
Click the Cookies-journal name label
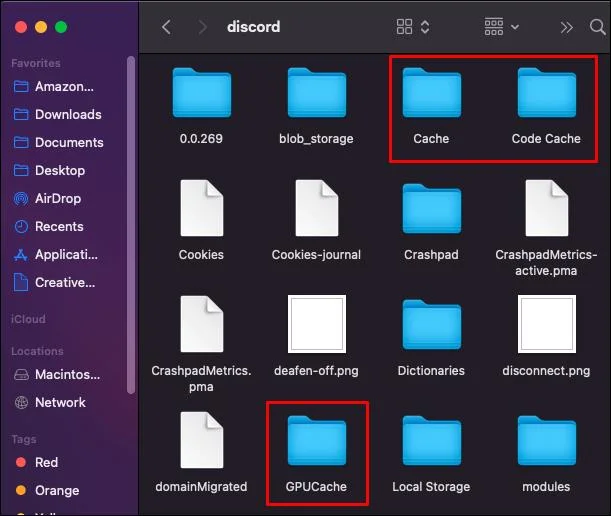(x=316, y=255)
